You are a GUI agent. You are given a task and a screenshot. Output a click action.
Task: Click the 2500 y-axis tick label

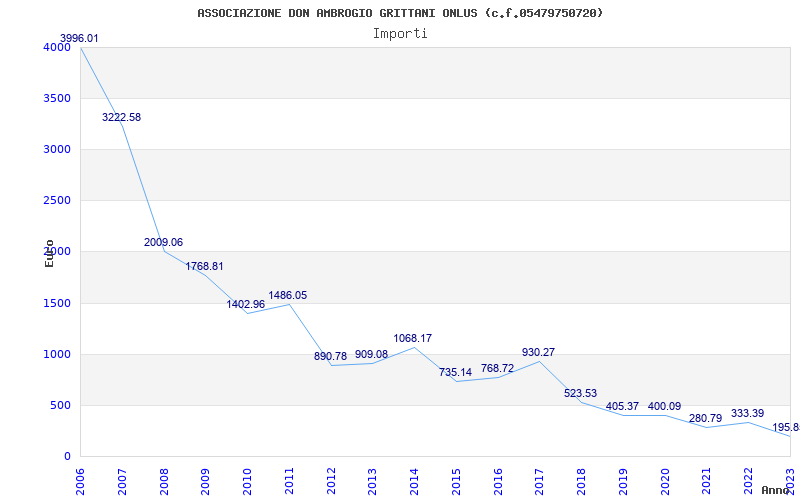point(56,201)
